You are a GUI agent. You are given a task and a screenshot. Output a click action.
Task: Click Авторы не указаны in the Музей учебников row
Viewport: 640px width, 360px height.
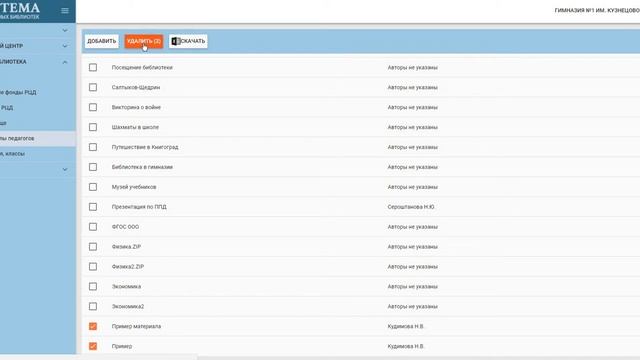coord(413,187)
